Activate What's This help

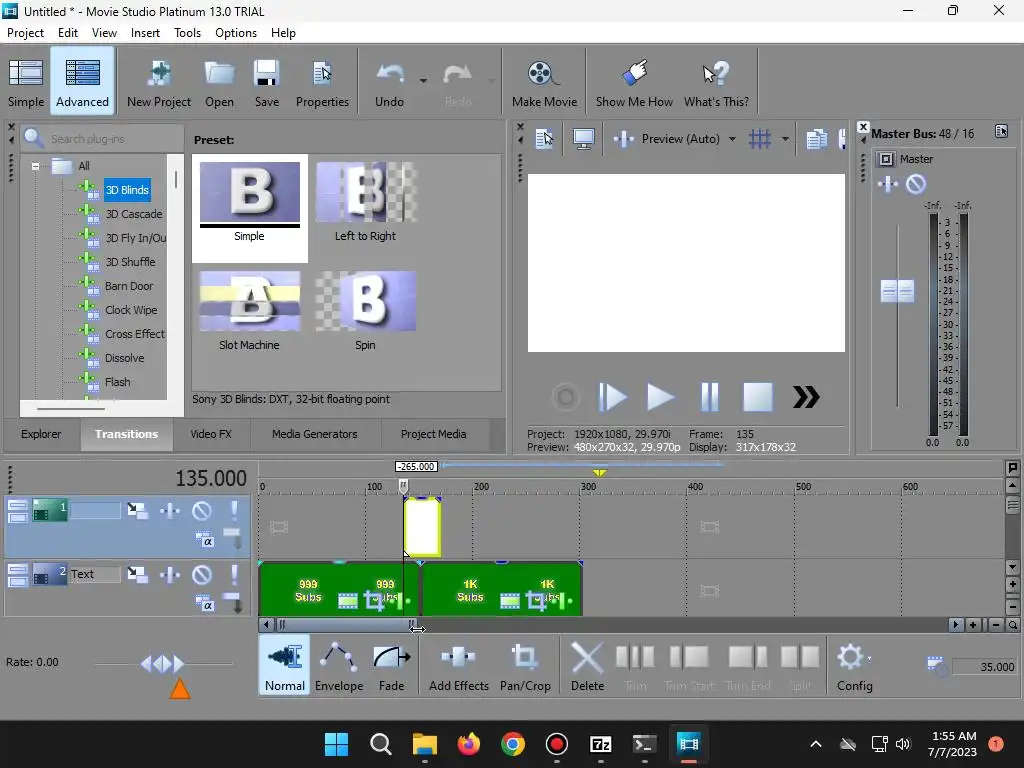(716, 83)
